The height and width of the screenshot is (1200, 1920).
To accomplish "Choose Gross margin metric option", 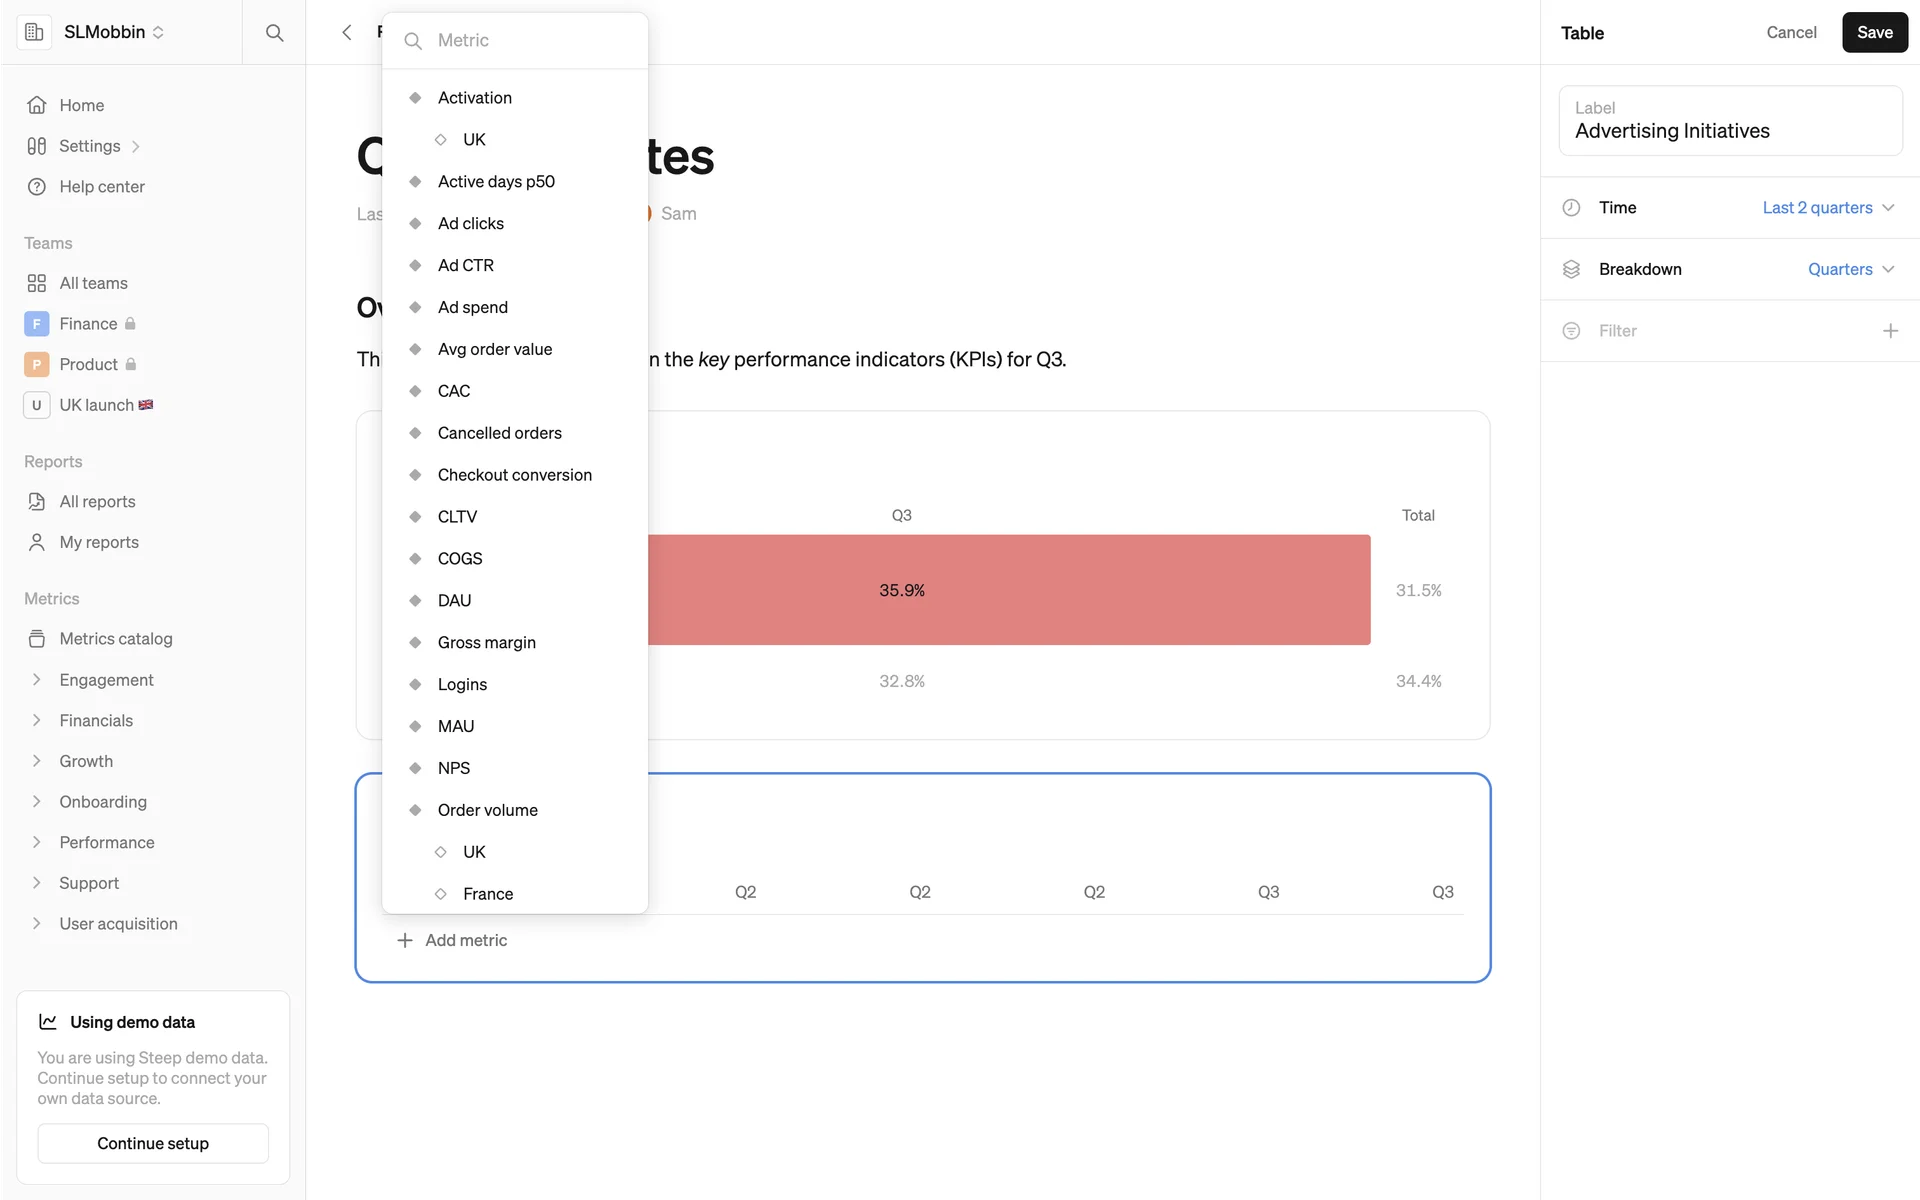I will (x=486, y=642).
